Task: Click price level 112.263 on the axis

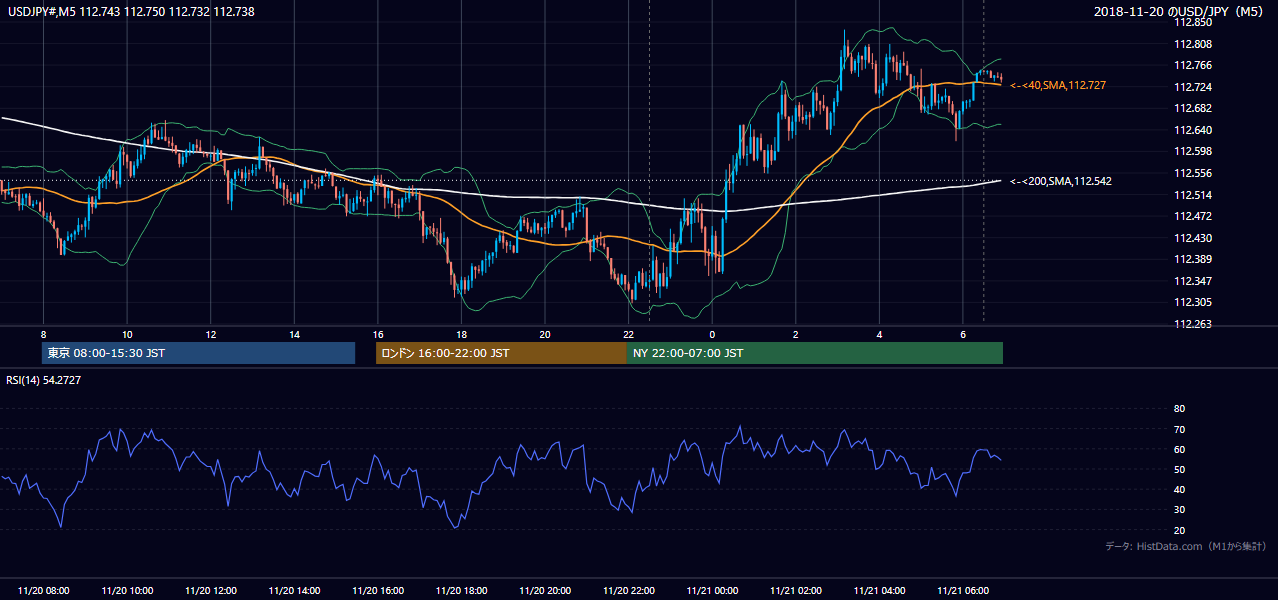Action: (x=1193, y=324)
